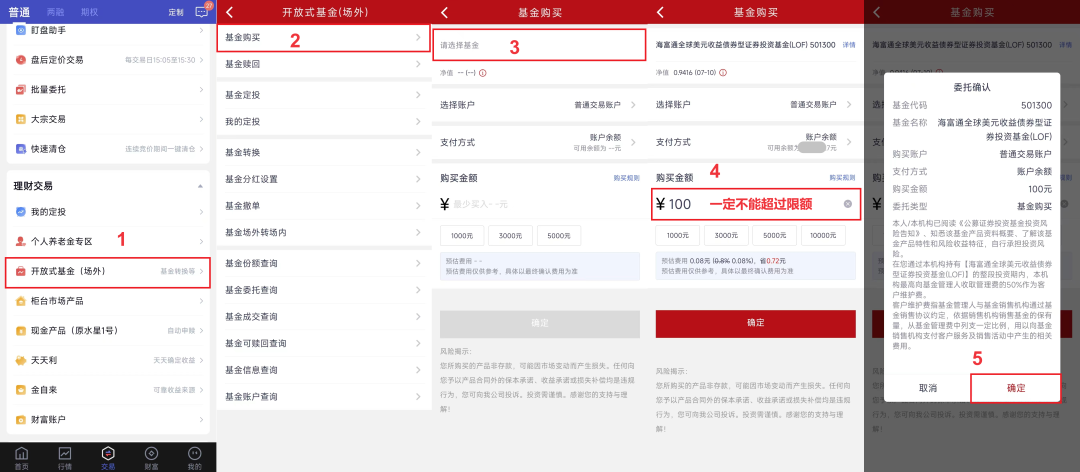Open 基金账户查询 row
This screenshot has width=1080, height=472.
[324, 397]
